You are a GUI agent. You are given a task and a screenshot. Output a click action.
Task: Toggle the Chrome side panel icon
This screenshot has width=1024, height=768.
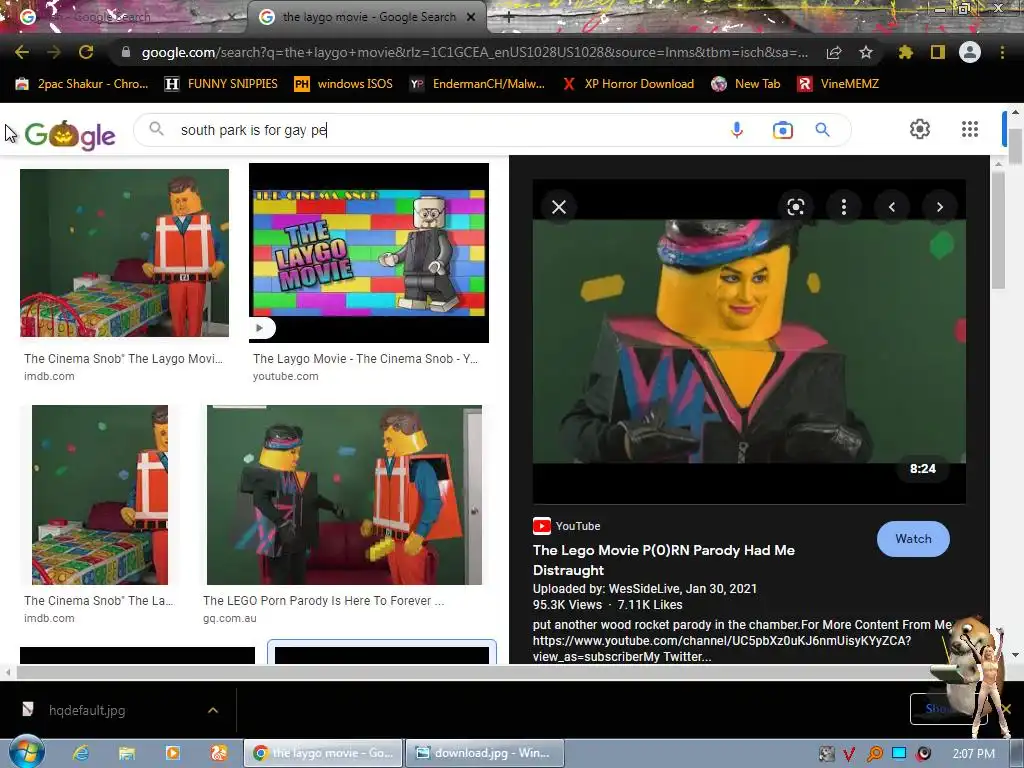click(938, 52)
